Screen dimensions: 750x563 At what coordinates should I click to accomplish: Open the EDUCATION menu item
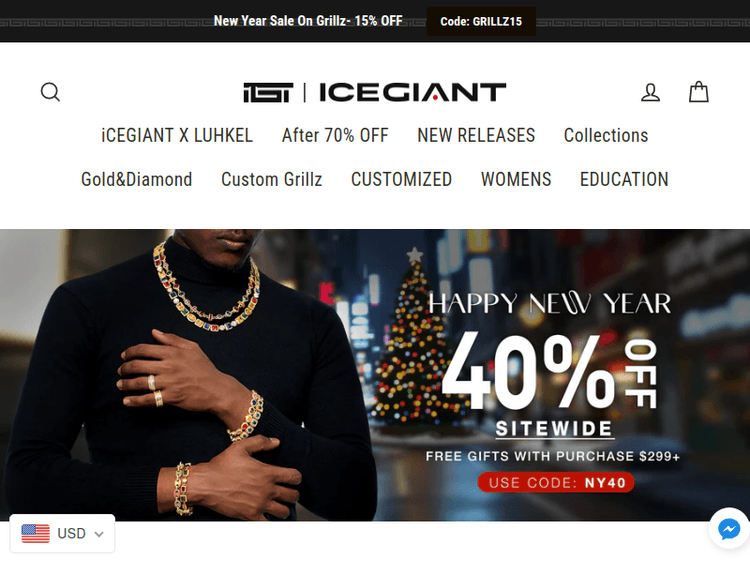(624, 179)
